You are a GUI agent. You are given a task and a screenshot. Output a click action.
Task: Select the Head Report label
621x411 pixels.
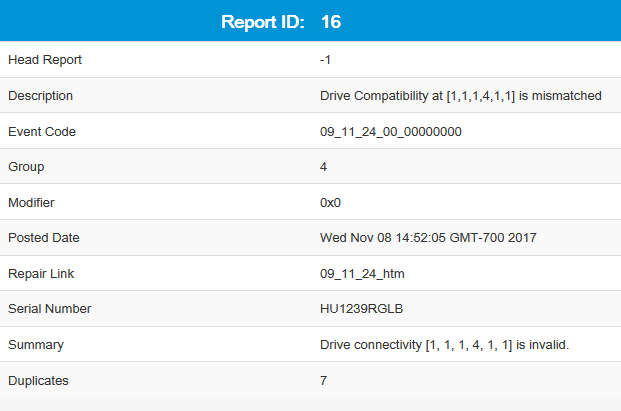pyautogui.click(x=45, y=60)
